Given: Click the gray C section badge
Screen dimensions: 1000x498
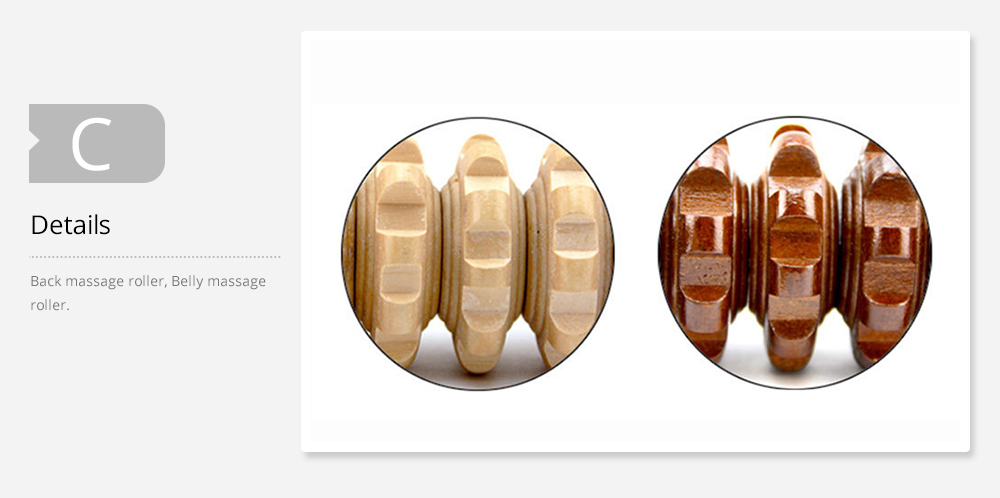Looking at the screenshot, I should click(x=97, y=143).
